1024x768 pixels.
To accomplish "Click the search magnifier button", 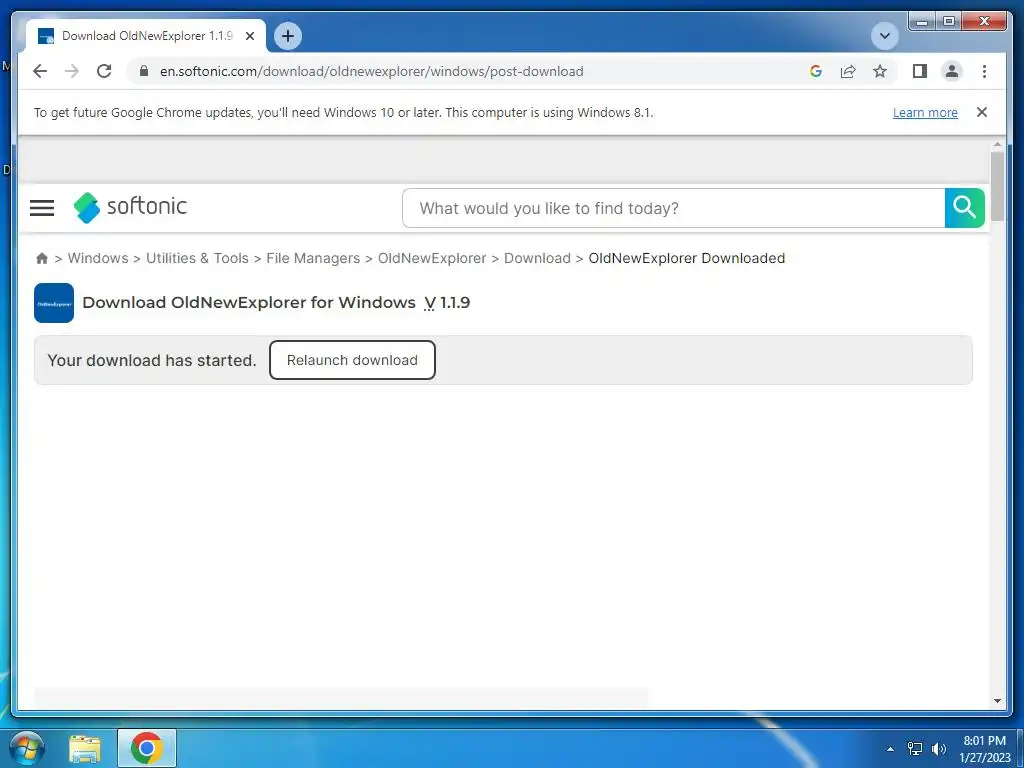I will 965,208.
